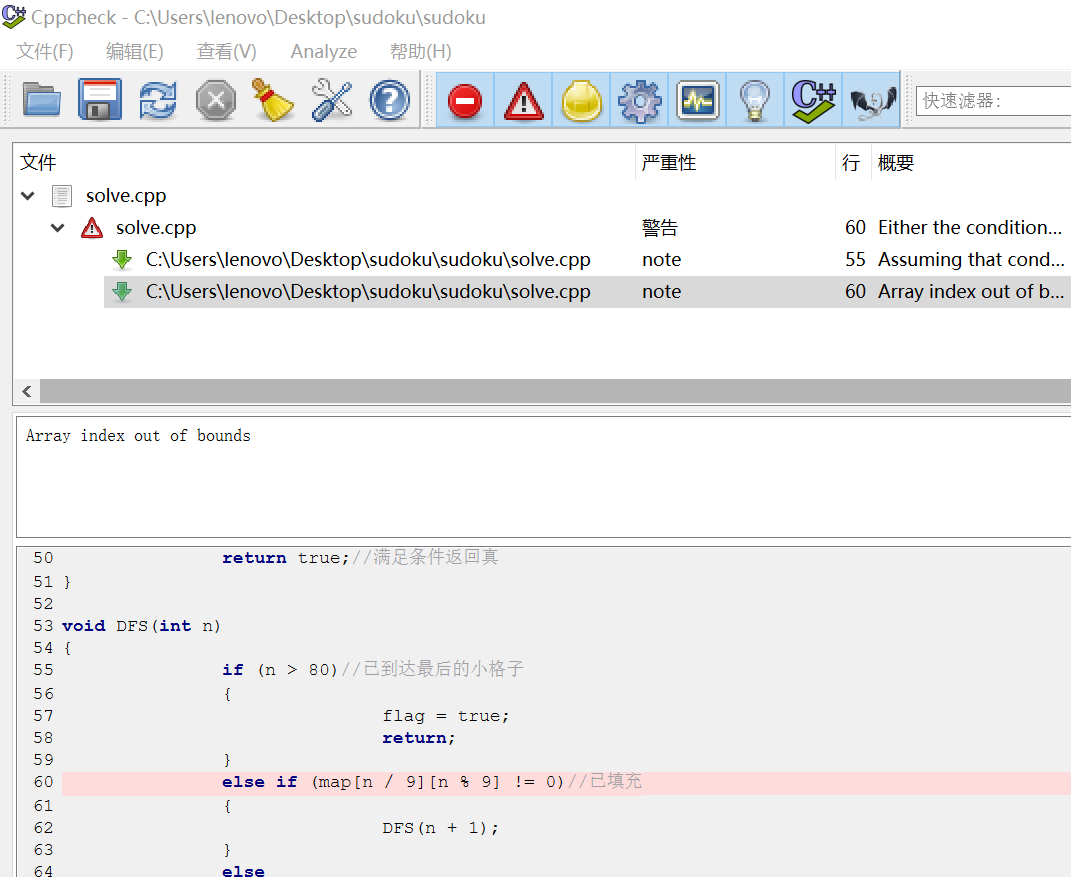Click the 警告 severity cell
This screenshot has height=877, width=1071.
(x=660, y=227)
